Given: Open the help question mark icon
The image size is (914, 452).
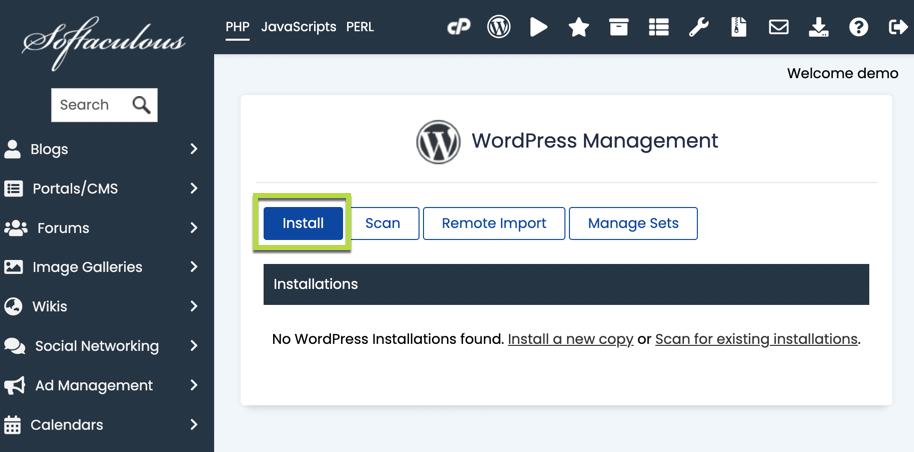Looking at the screenshot, I should click(859, 27).
